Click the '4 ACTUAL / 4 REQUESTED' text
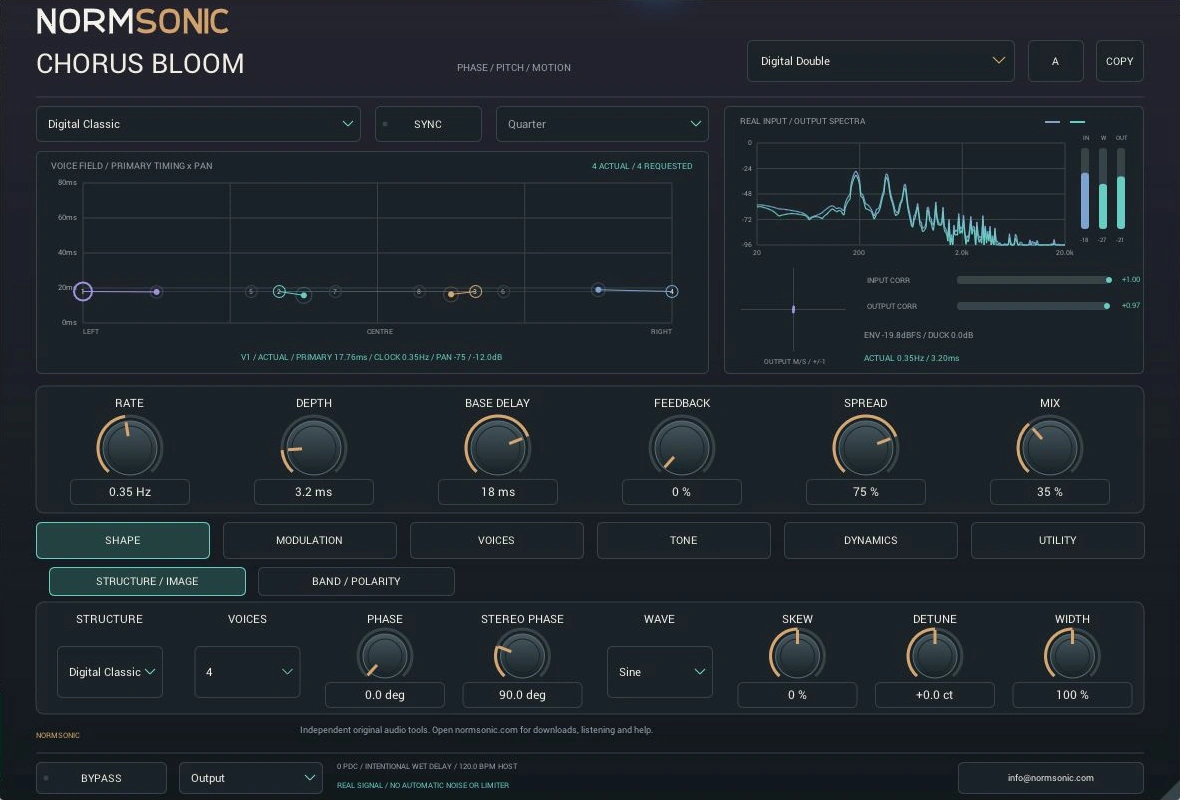The width and height of the screenshot is (1180, 800). click(x=642, y=166)
